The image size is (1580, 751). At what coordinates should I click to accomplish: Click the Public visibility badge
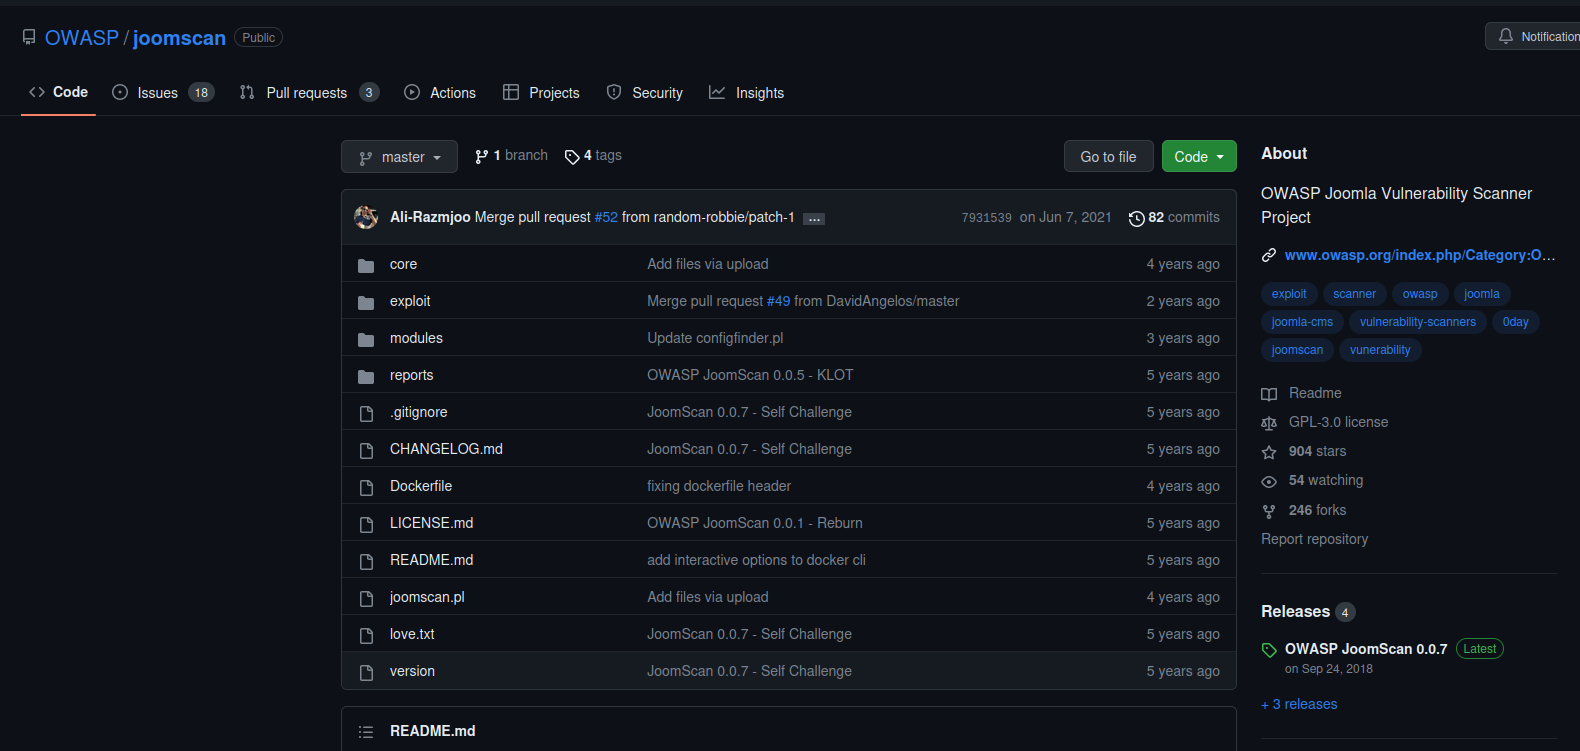pos(258,38)
